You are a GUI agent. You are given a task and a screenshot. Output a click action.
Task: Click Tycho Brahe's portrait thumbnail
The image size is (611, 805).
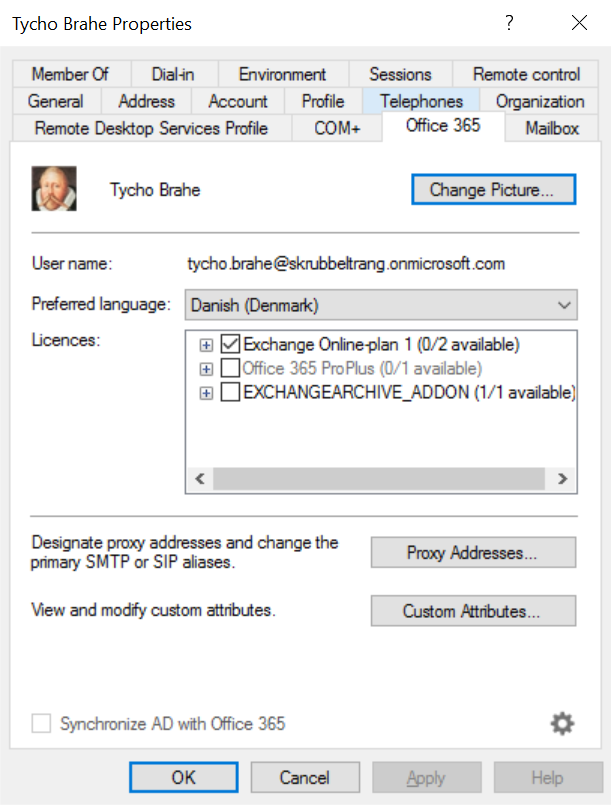coord(54,188)
